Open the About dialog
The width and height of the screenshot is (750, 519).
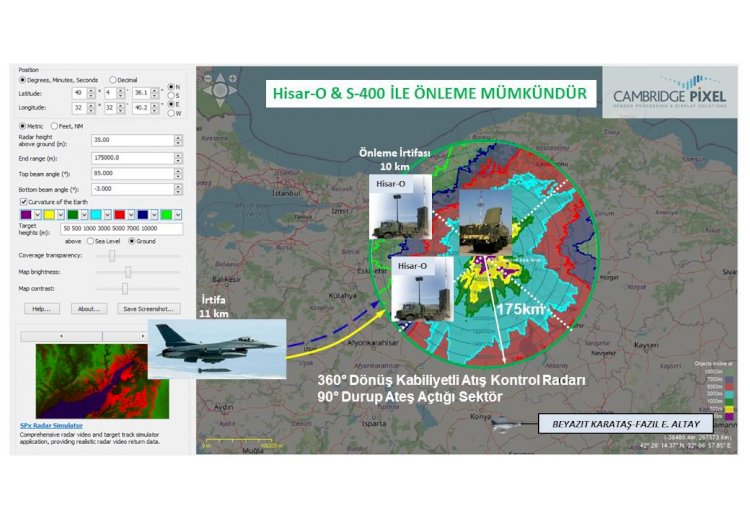click(x=89, y=309)
